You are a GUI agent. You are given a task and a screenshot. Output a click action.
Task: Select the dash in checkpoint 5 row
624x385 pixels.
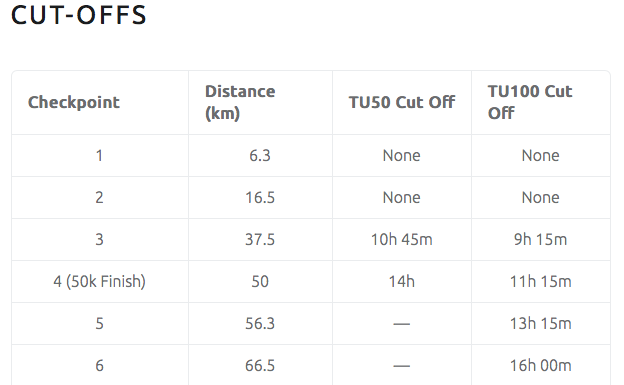click(402, 324)
